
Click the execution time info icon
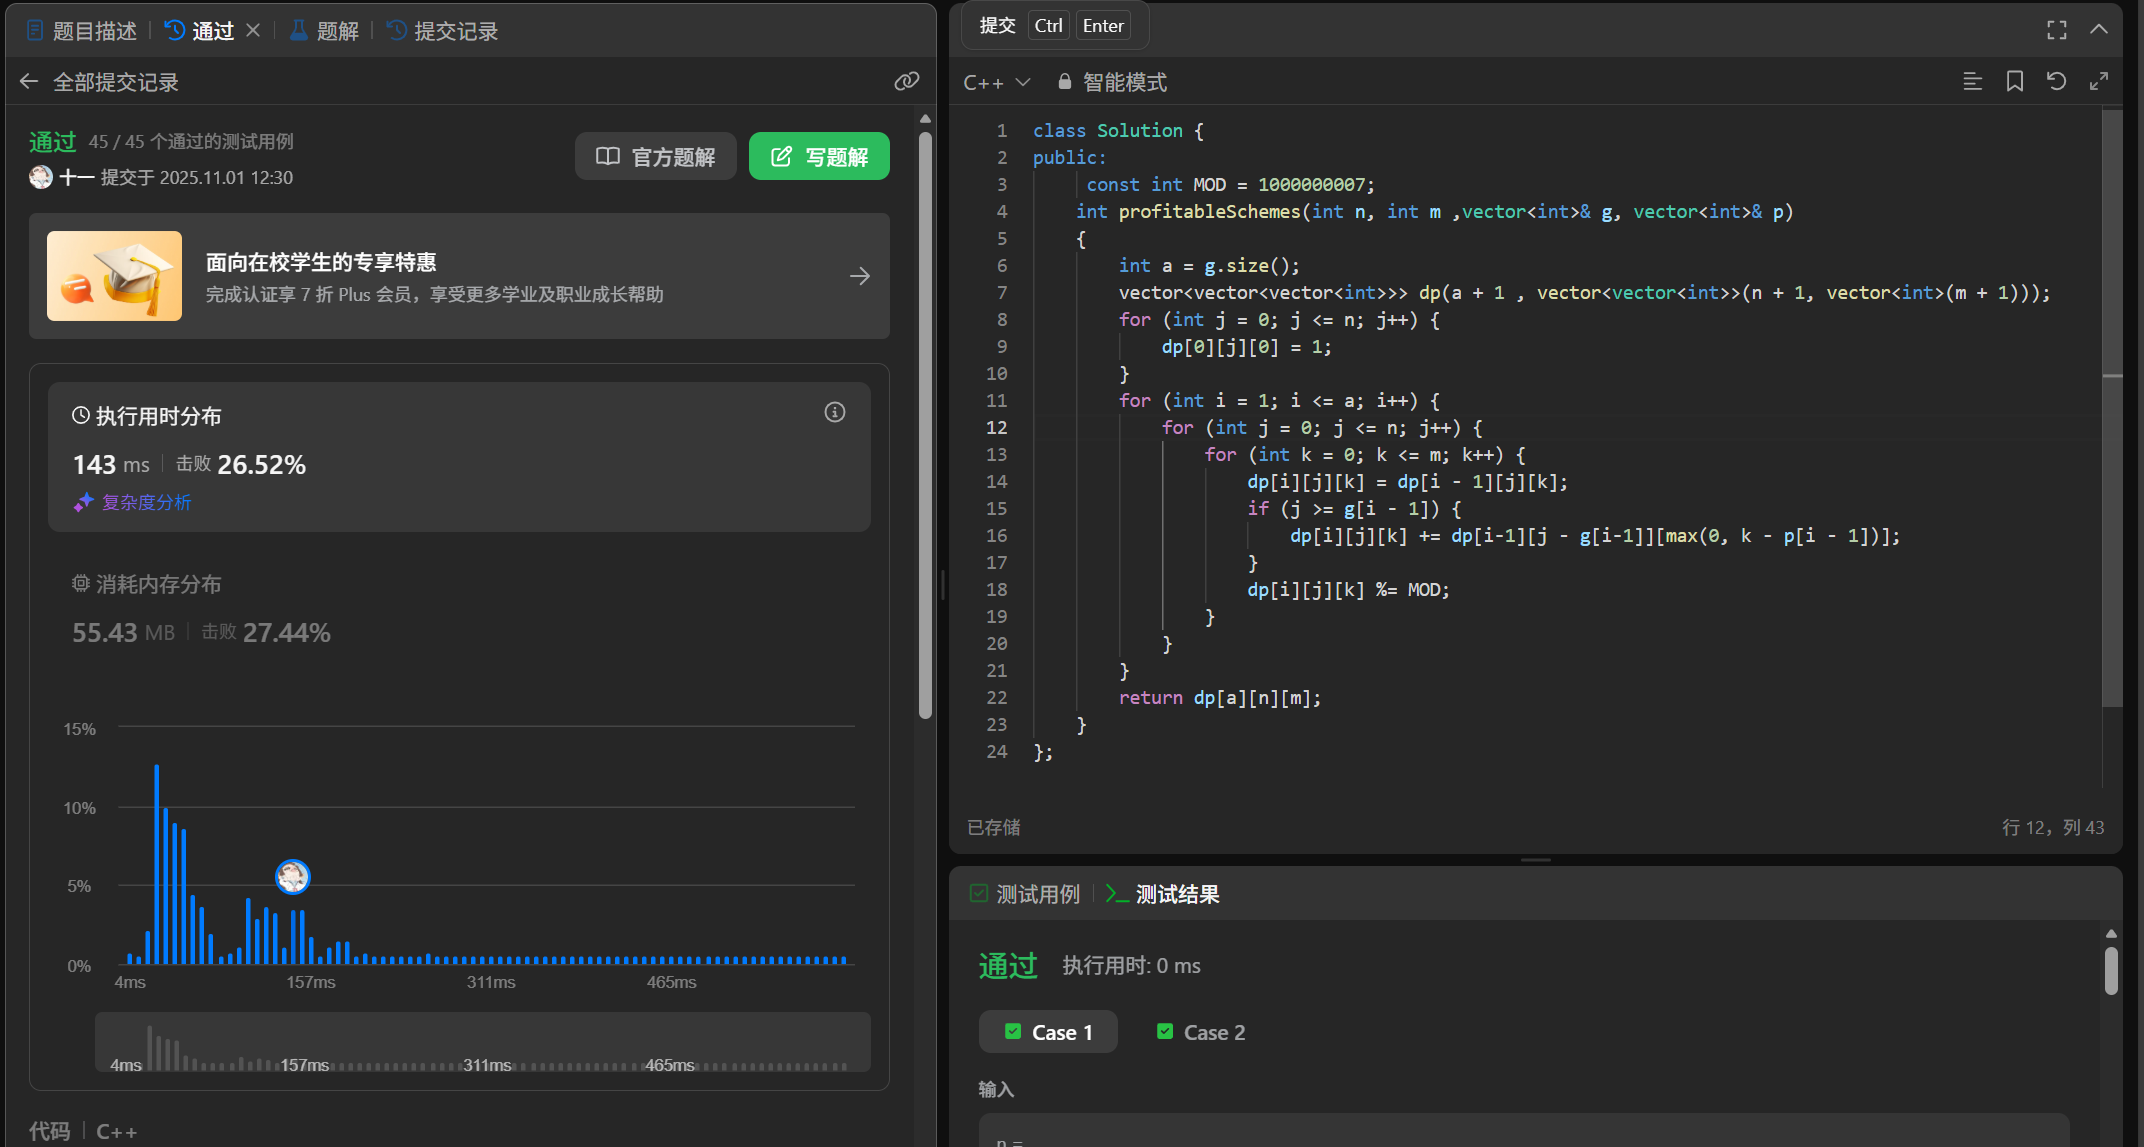tap(834, 413)
